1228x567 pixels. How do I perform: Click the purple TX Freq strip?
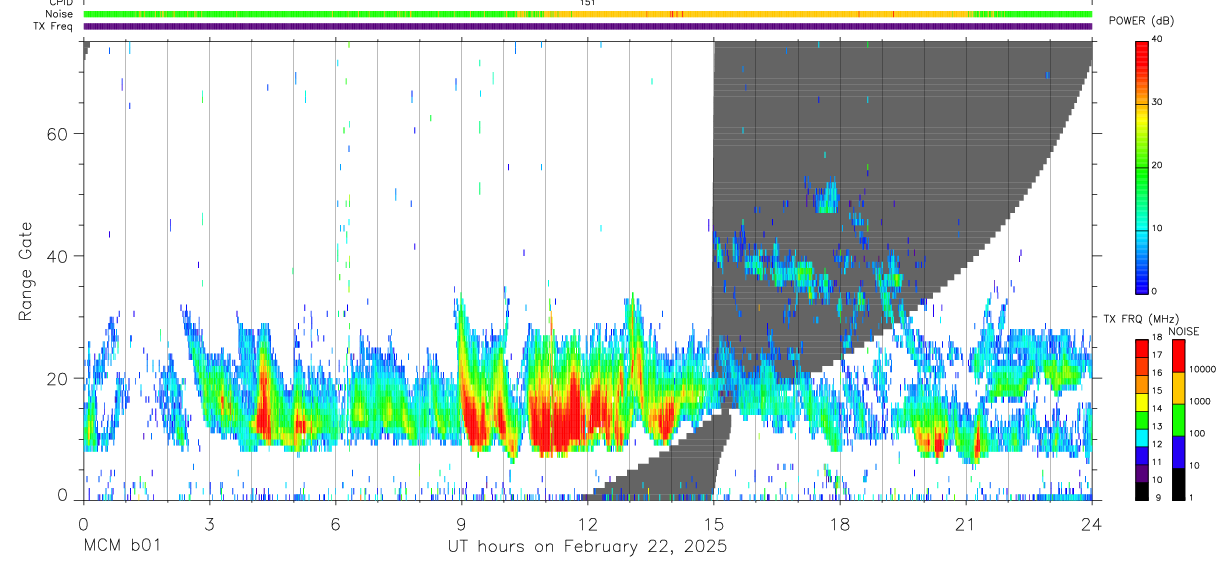[588, 26]
